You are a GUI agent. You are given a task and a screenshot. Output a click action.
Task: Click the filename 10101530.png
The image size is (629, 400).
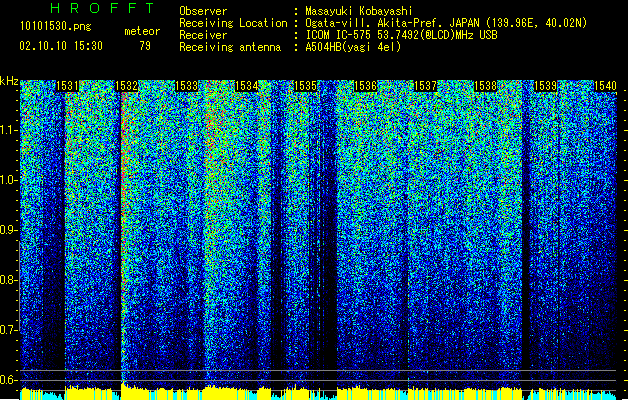coord(56,26)
